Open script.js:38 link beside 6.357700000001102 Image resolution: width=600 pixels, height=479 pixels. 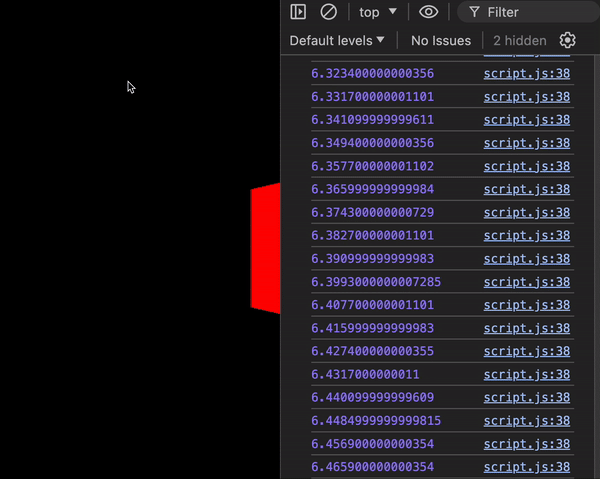[527, 166]
